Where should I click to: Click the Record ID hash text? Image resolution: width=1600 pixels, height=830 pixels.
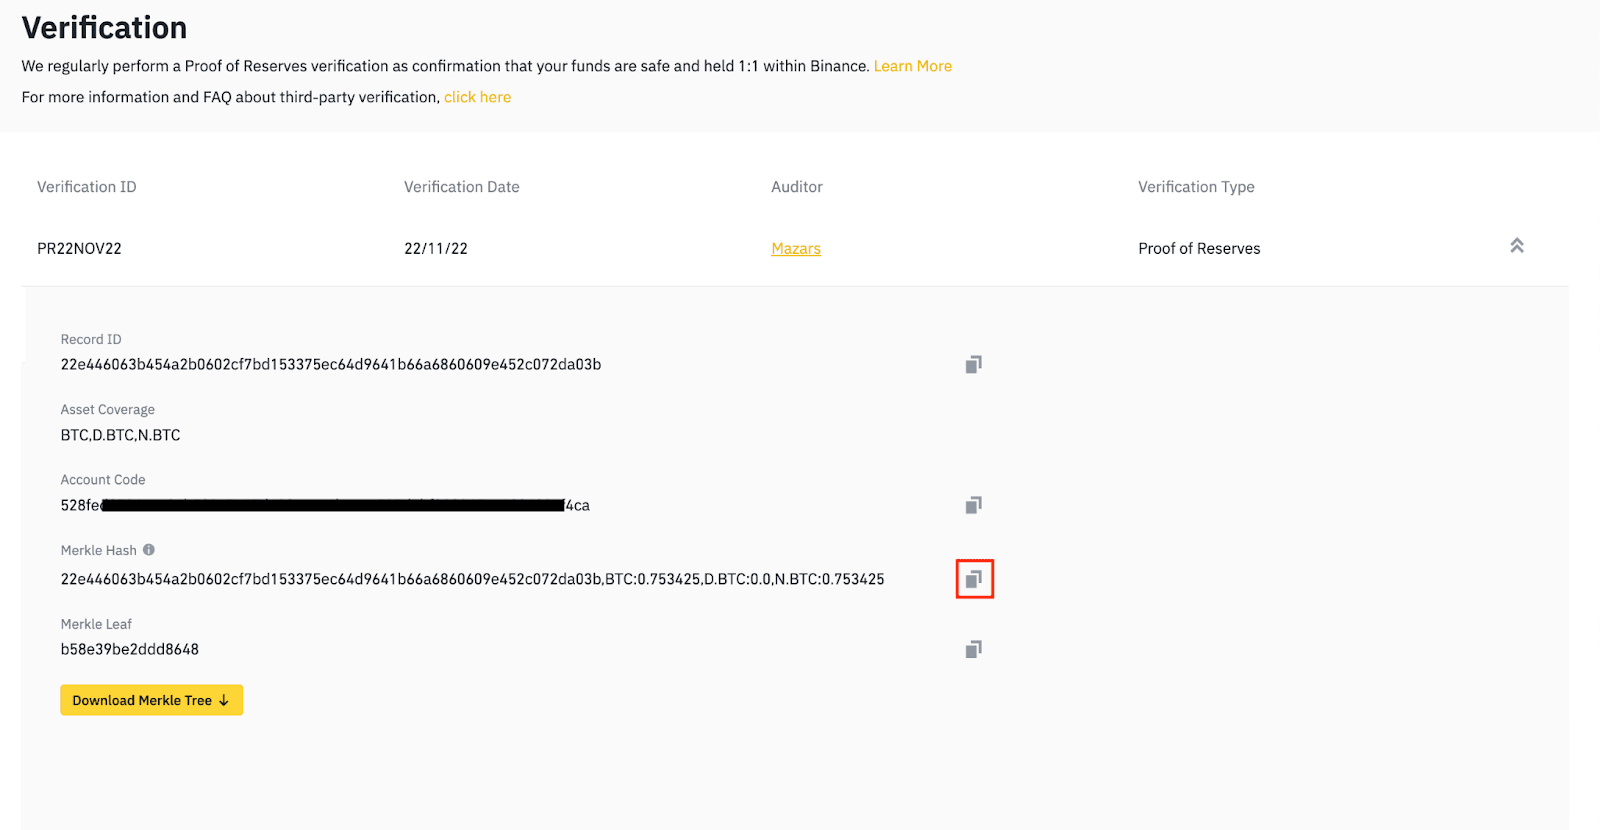[x=330, y=365]
